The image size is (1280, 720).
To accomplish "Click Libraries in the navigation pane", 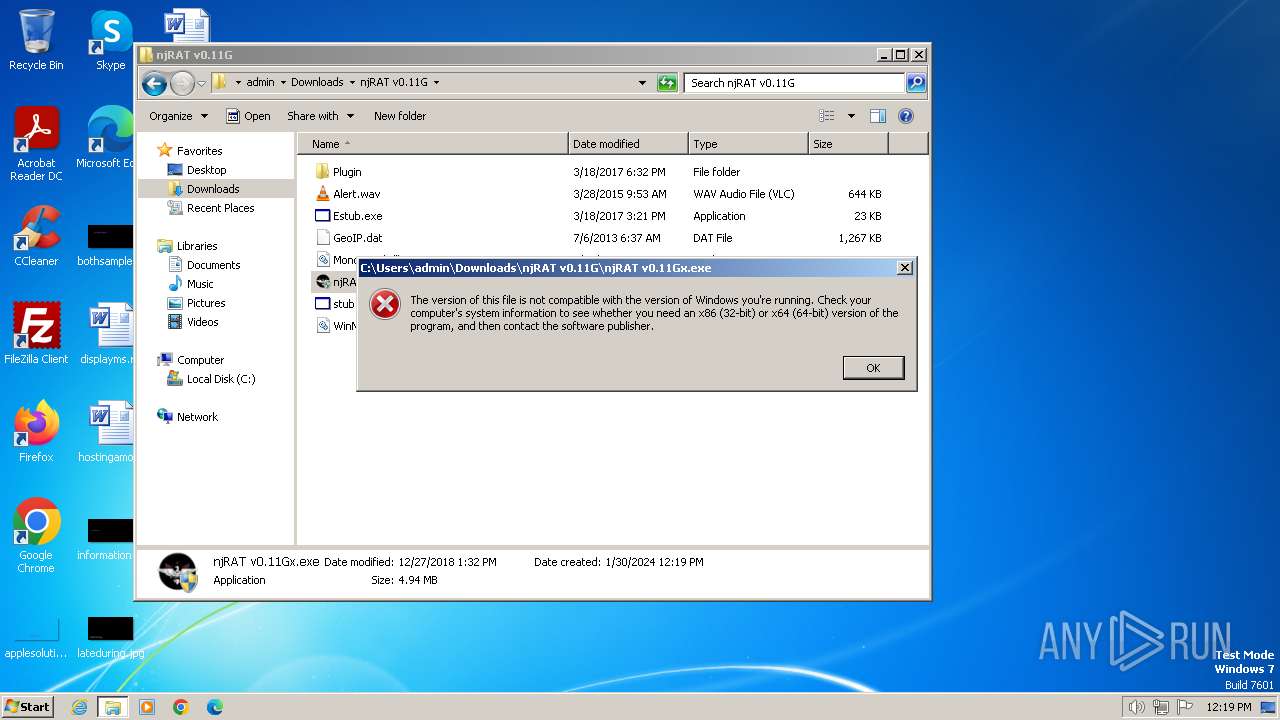I will (197, 246).
